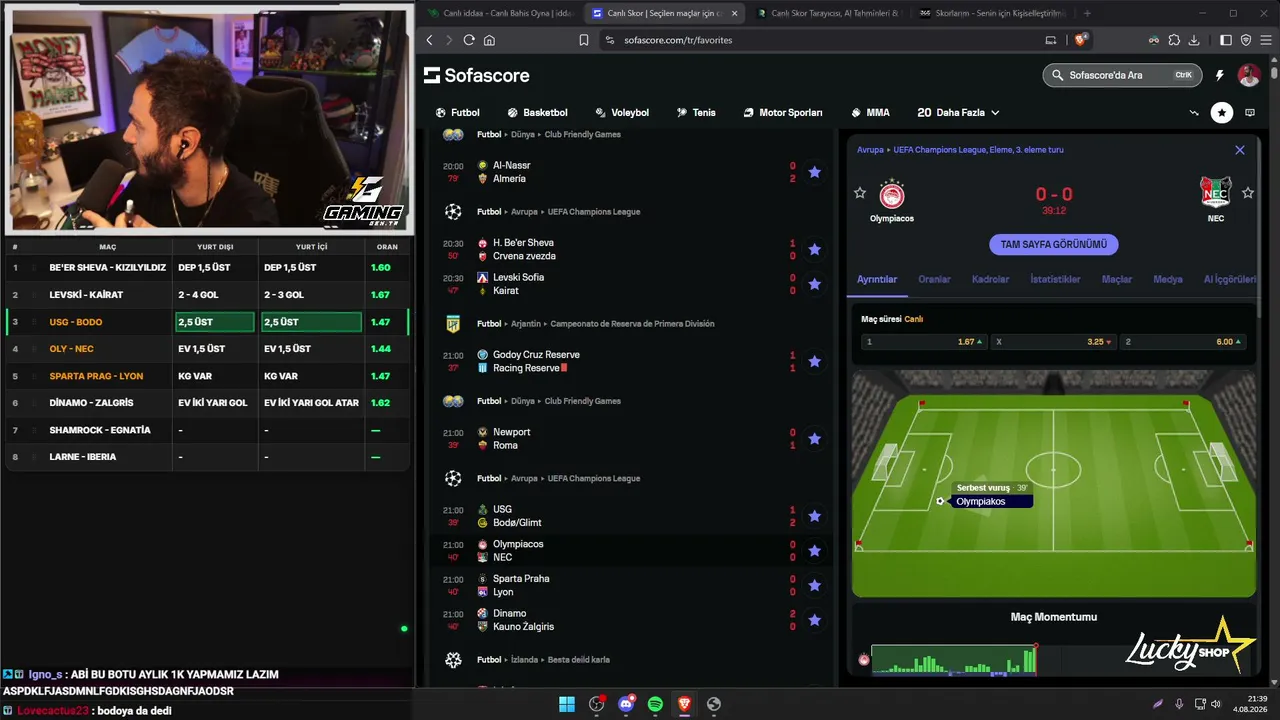Open the Sparta Praha vs Lyon match row
The image size is (1280, 720).
click(630, 585)
